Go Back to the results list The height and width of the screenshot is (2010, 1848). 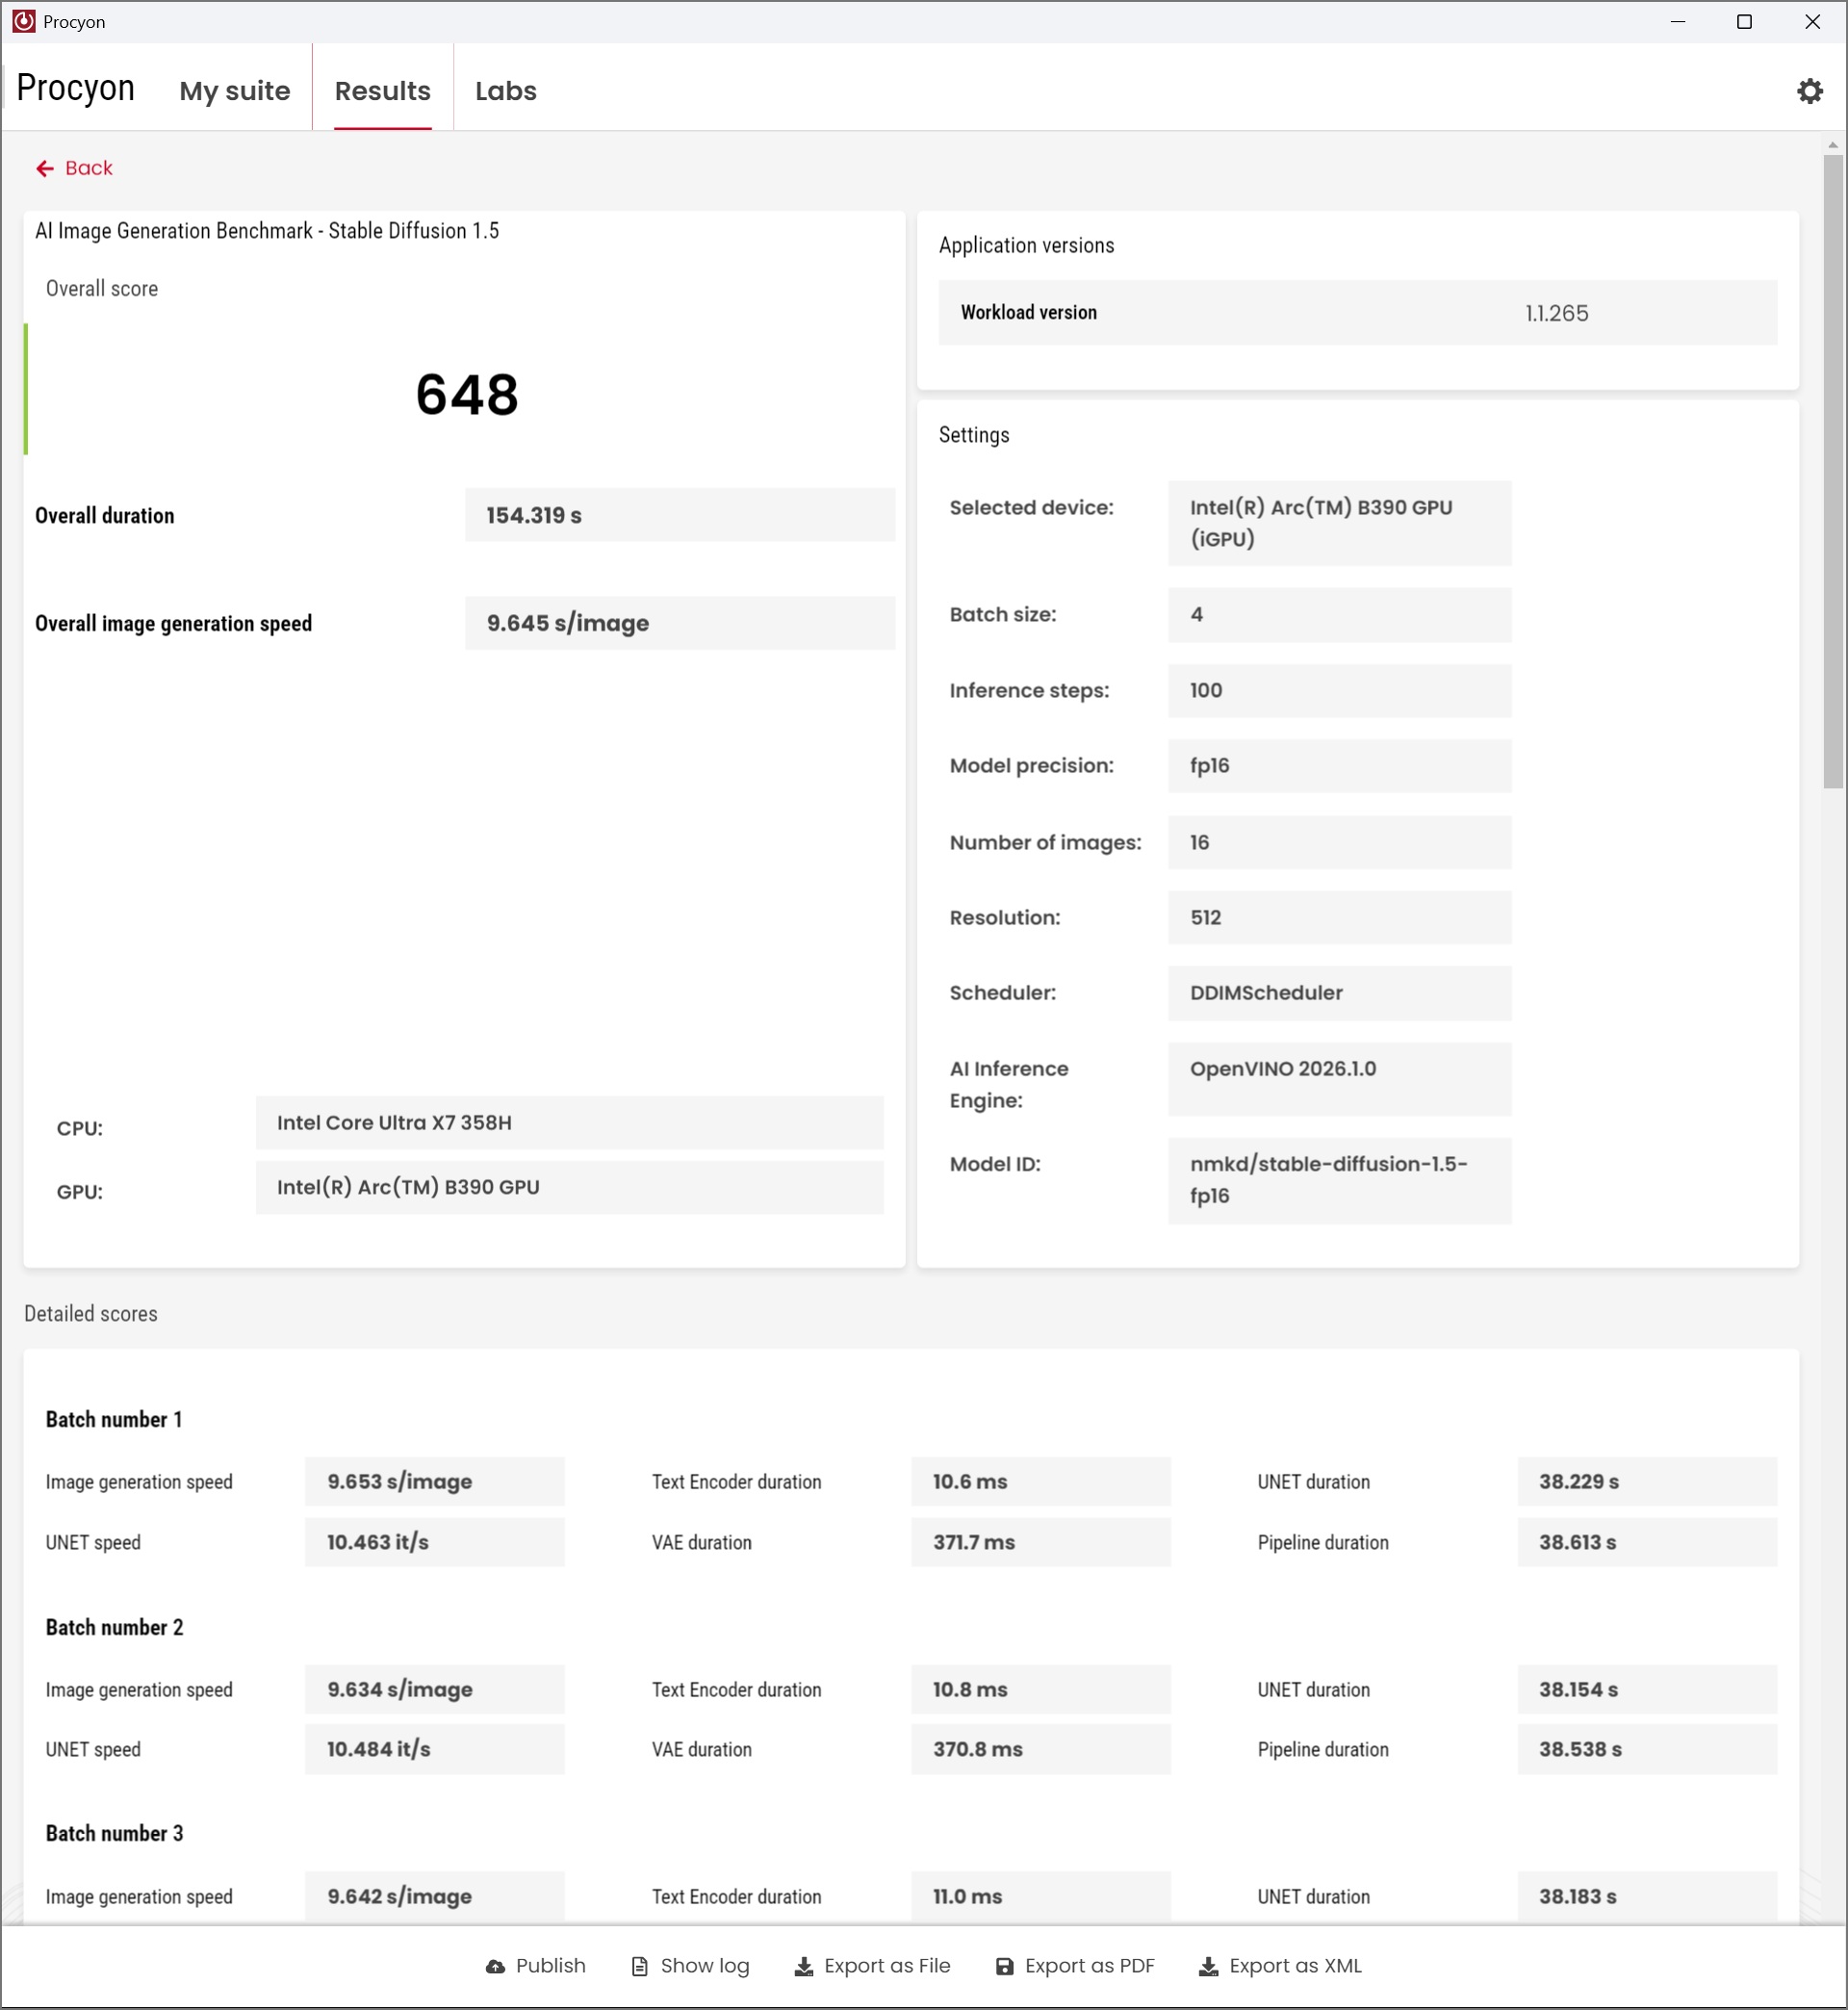75,168
